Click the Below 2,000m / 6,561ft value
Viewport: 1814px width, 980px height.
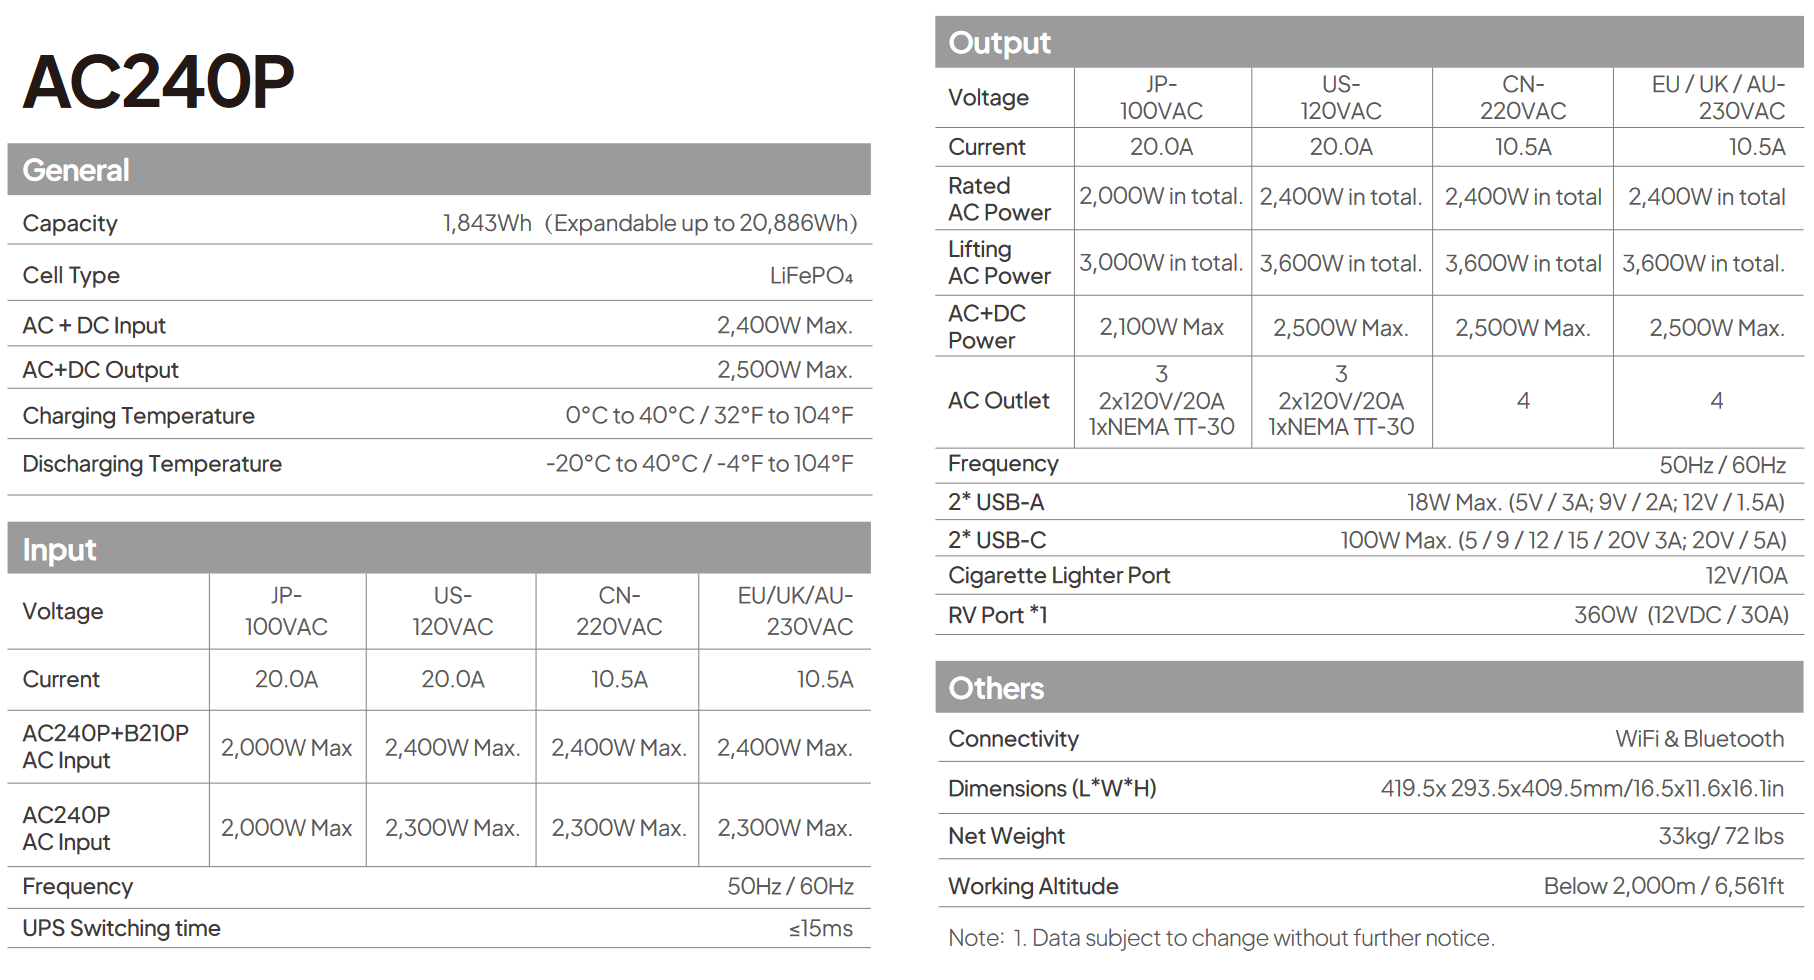tap(1664, 886)
